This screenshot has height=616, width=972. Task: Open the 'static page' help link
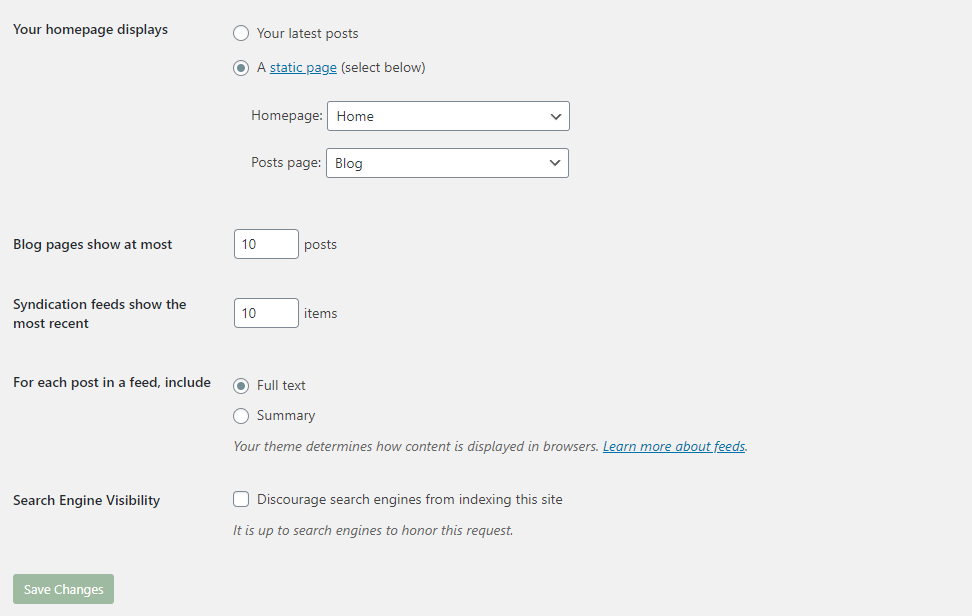coord(303,68)
